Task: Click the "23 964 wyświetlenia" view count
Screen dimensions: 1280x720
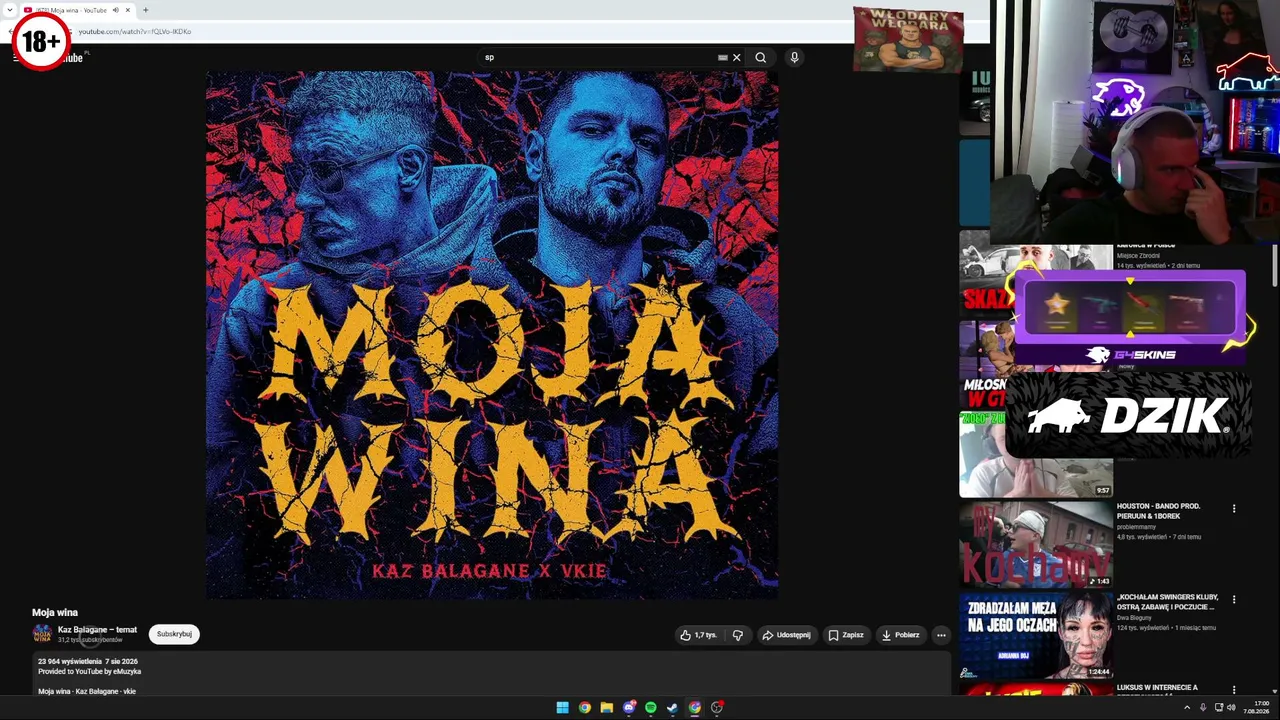Action: point(70,662)
